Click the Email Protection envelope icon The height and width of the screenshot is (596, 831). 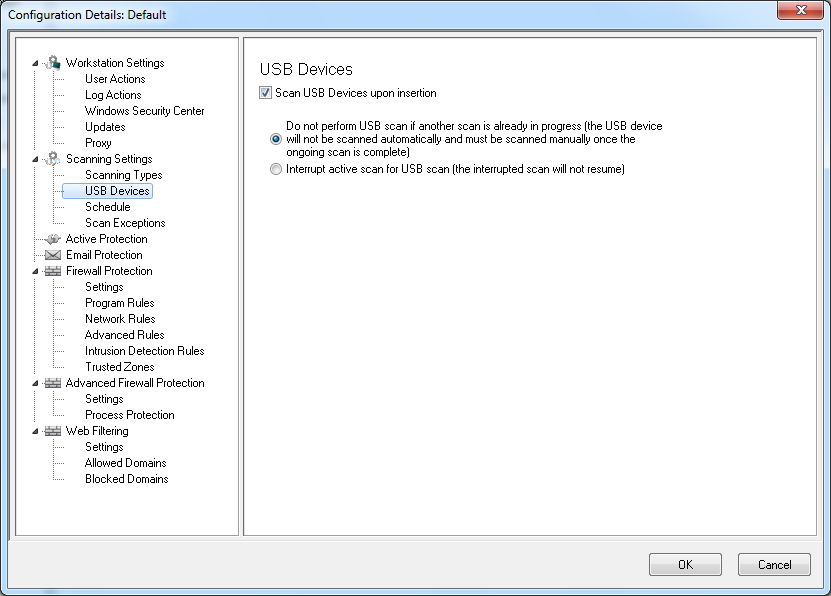(x=53, y=255)
